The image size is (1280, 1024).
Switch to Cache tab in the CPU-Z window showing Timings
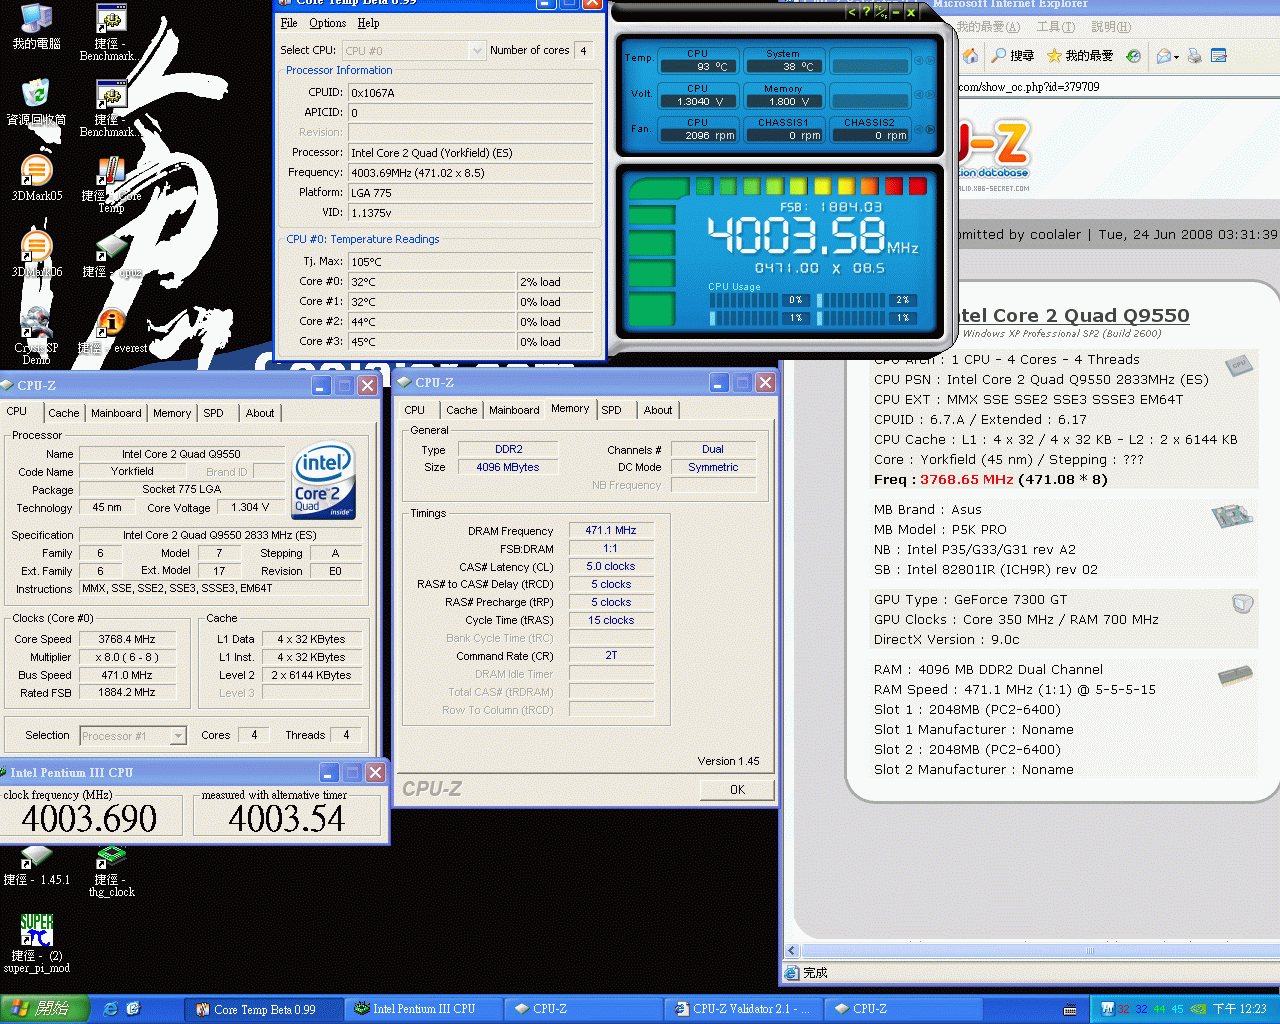[462, 410]
